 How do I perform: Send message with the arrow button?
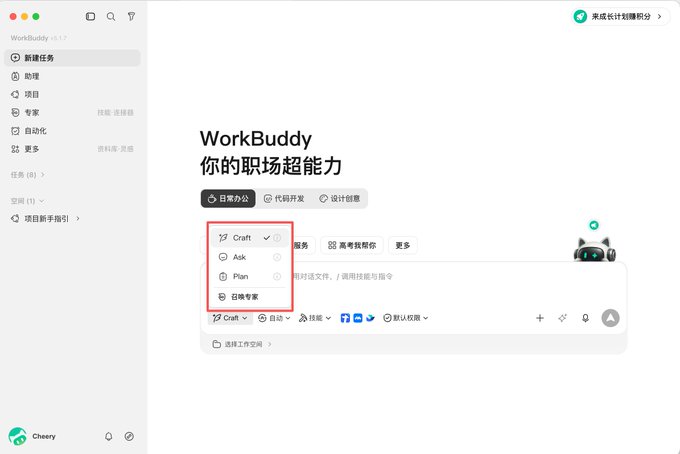pos(610,318)
